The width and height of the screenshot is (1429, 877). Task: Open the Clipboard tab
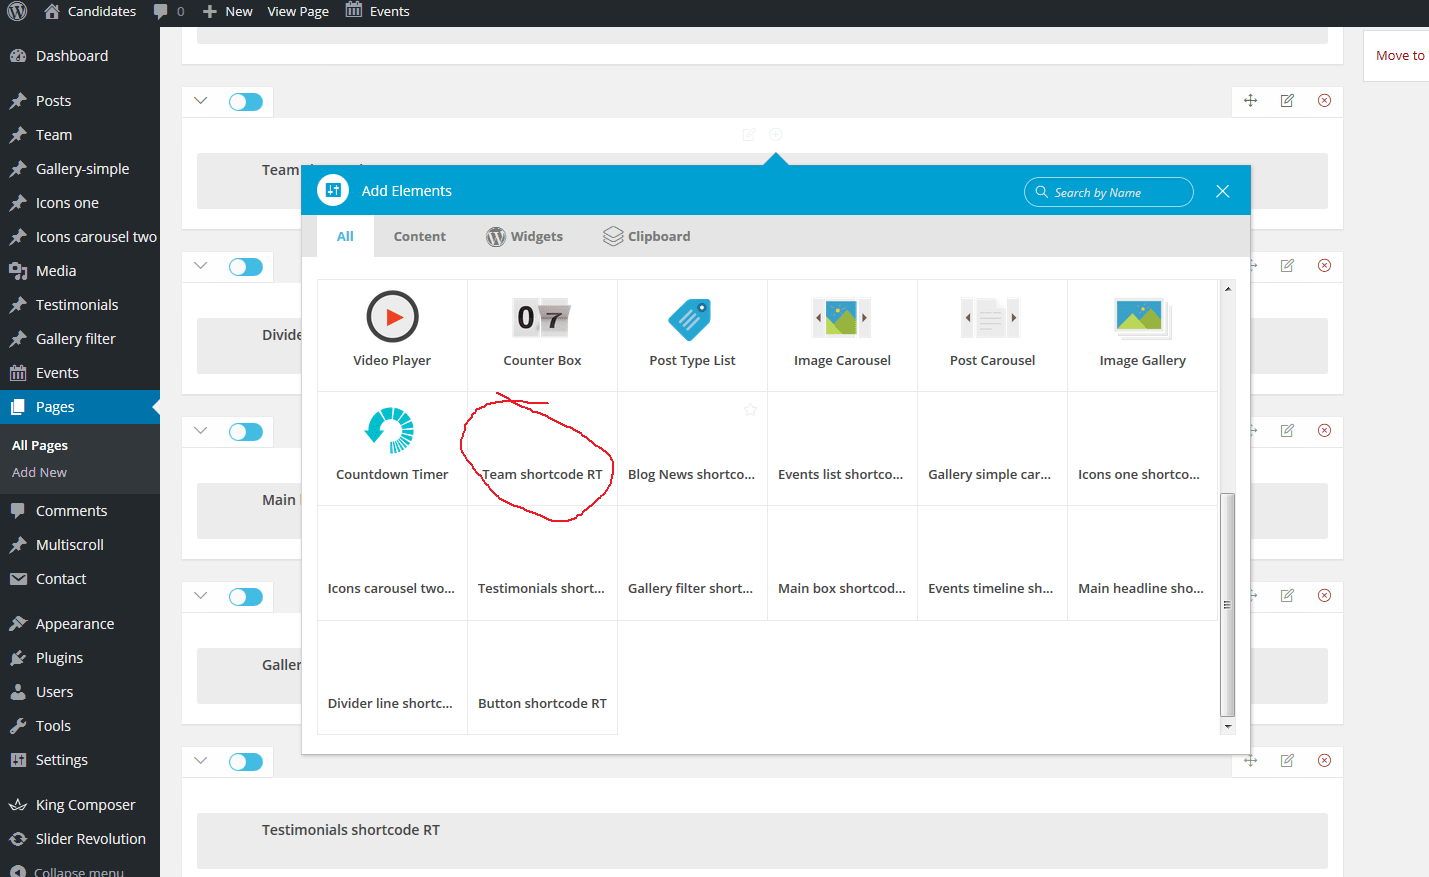coord(647,237)
